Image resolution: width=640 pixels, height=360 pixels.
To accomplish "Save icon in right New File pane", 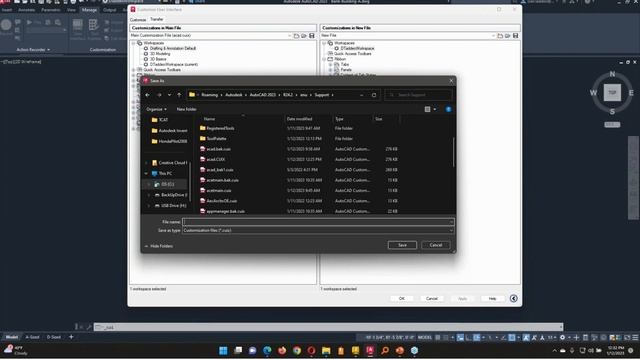I will coord(515,36).
